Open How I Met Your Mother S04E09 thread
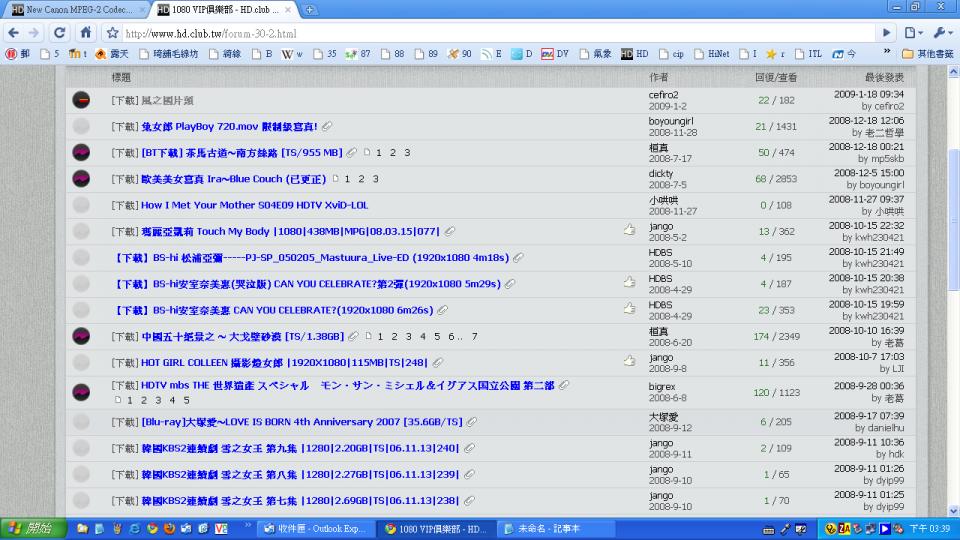This screenshot has height=540, width=960. click(254, 205)
